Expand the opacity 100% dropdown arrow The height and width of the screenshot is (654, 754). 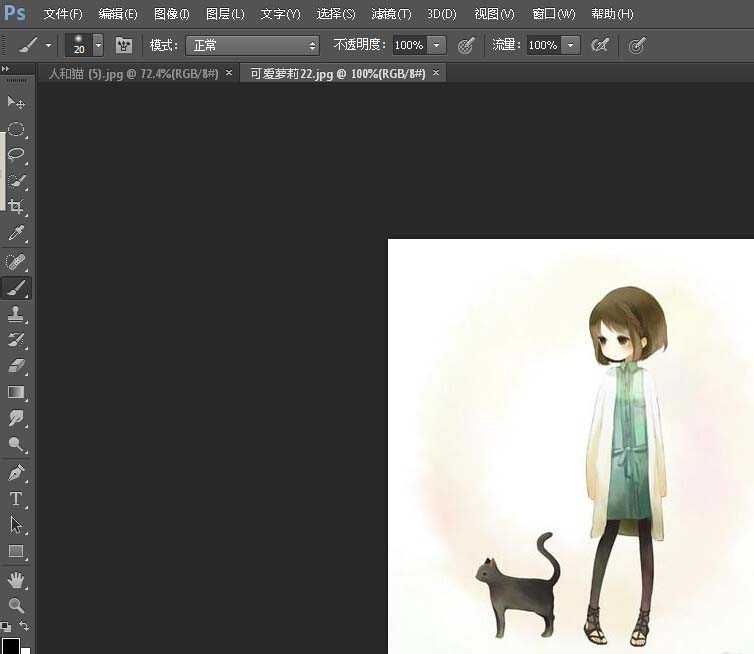tap(438, 45)
